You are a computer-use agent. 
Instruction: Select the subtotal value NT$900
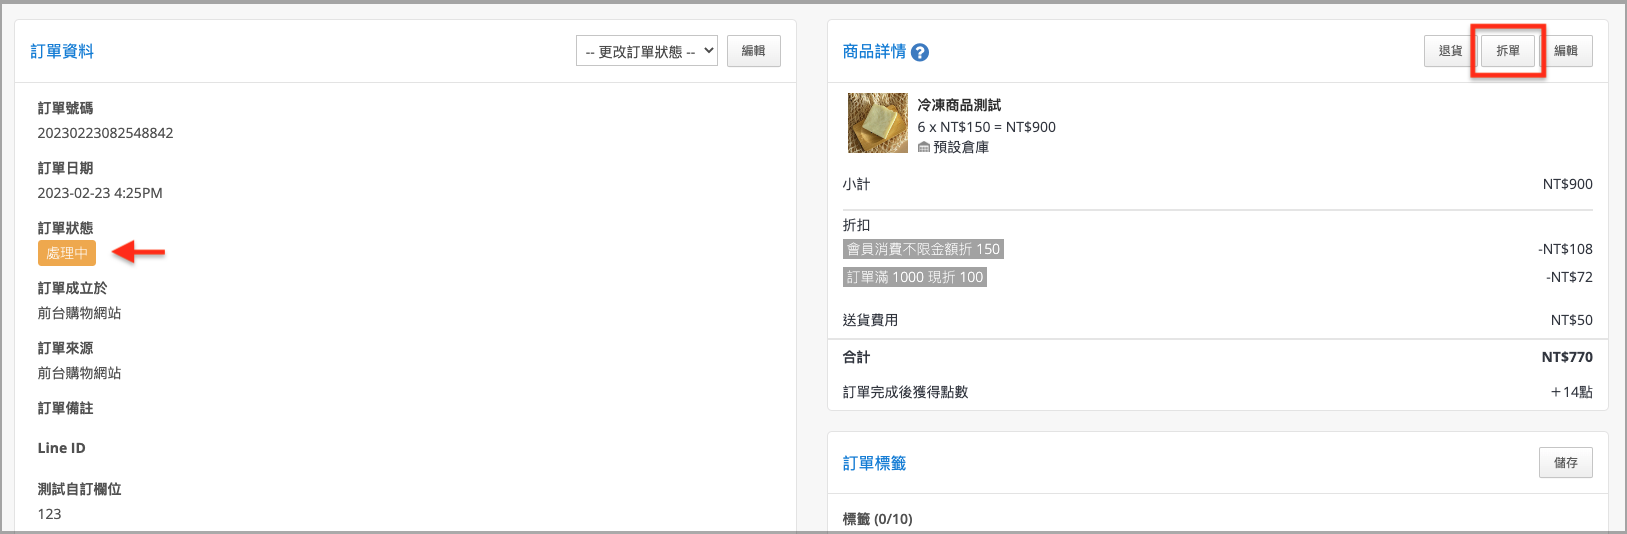(x=1568, y=184)
